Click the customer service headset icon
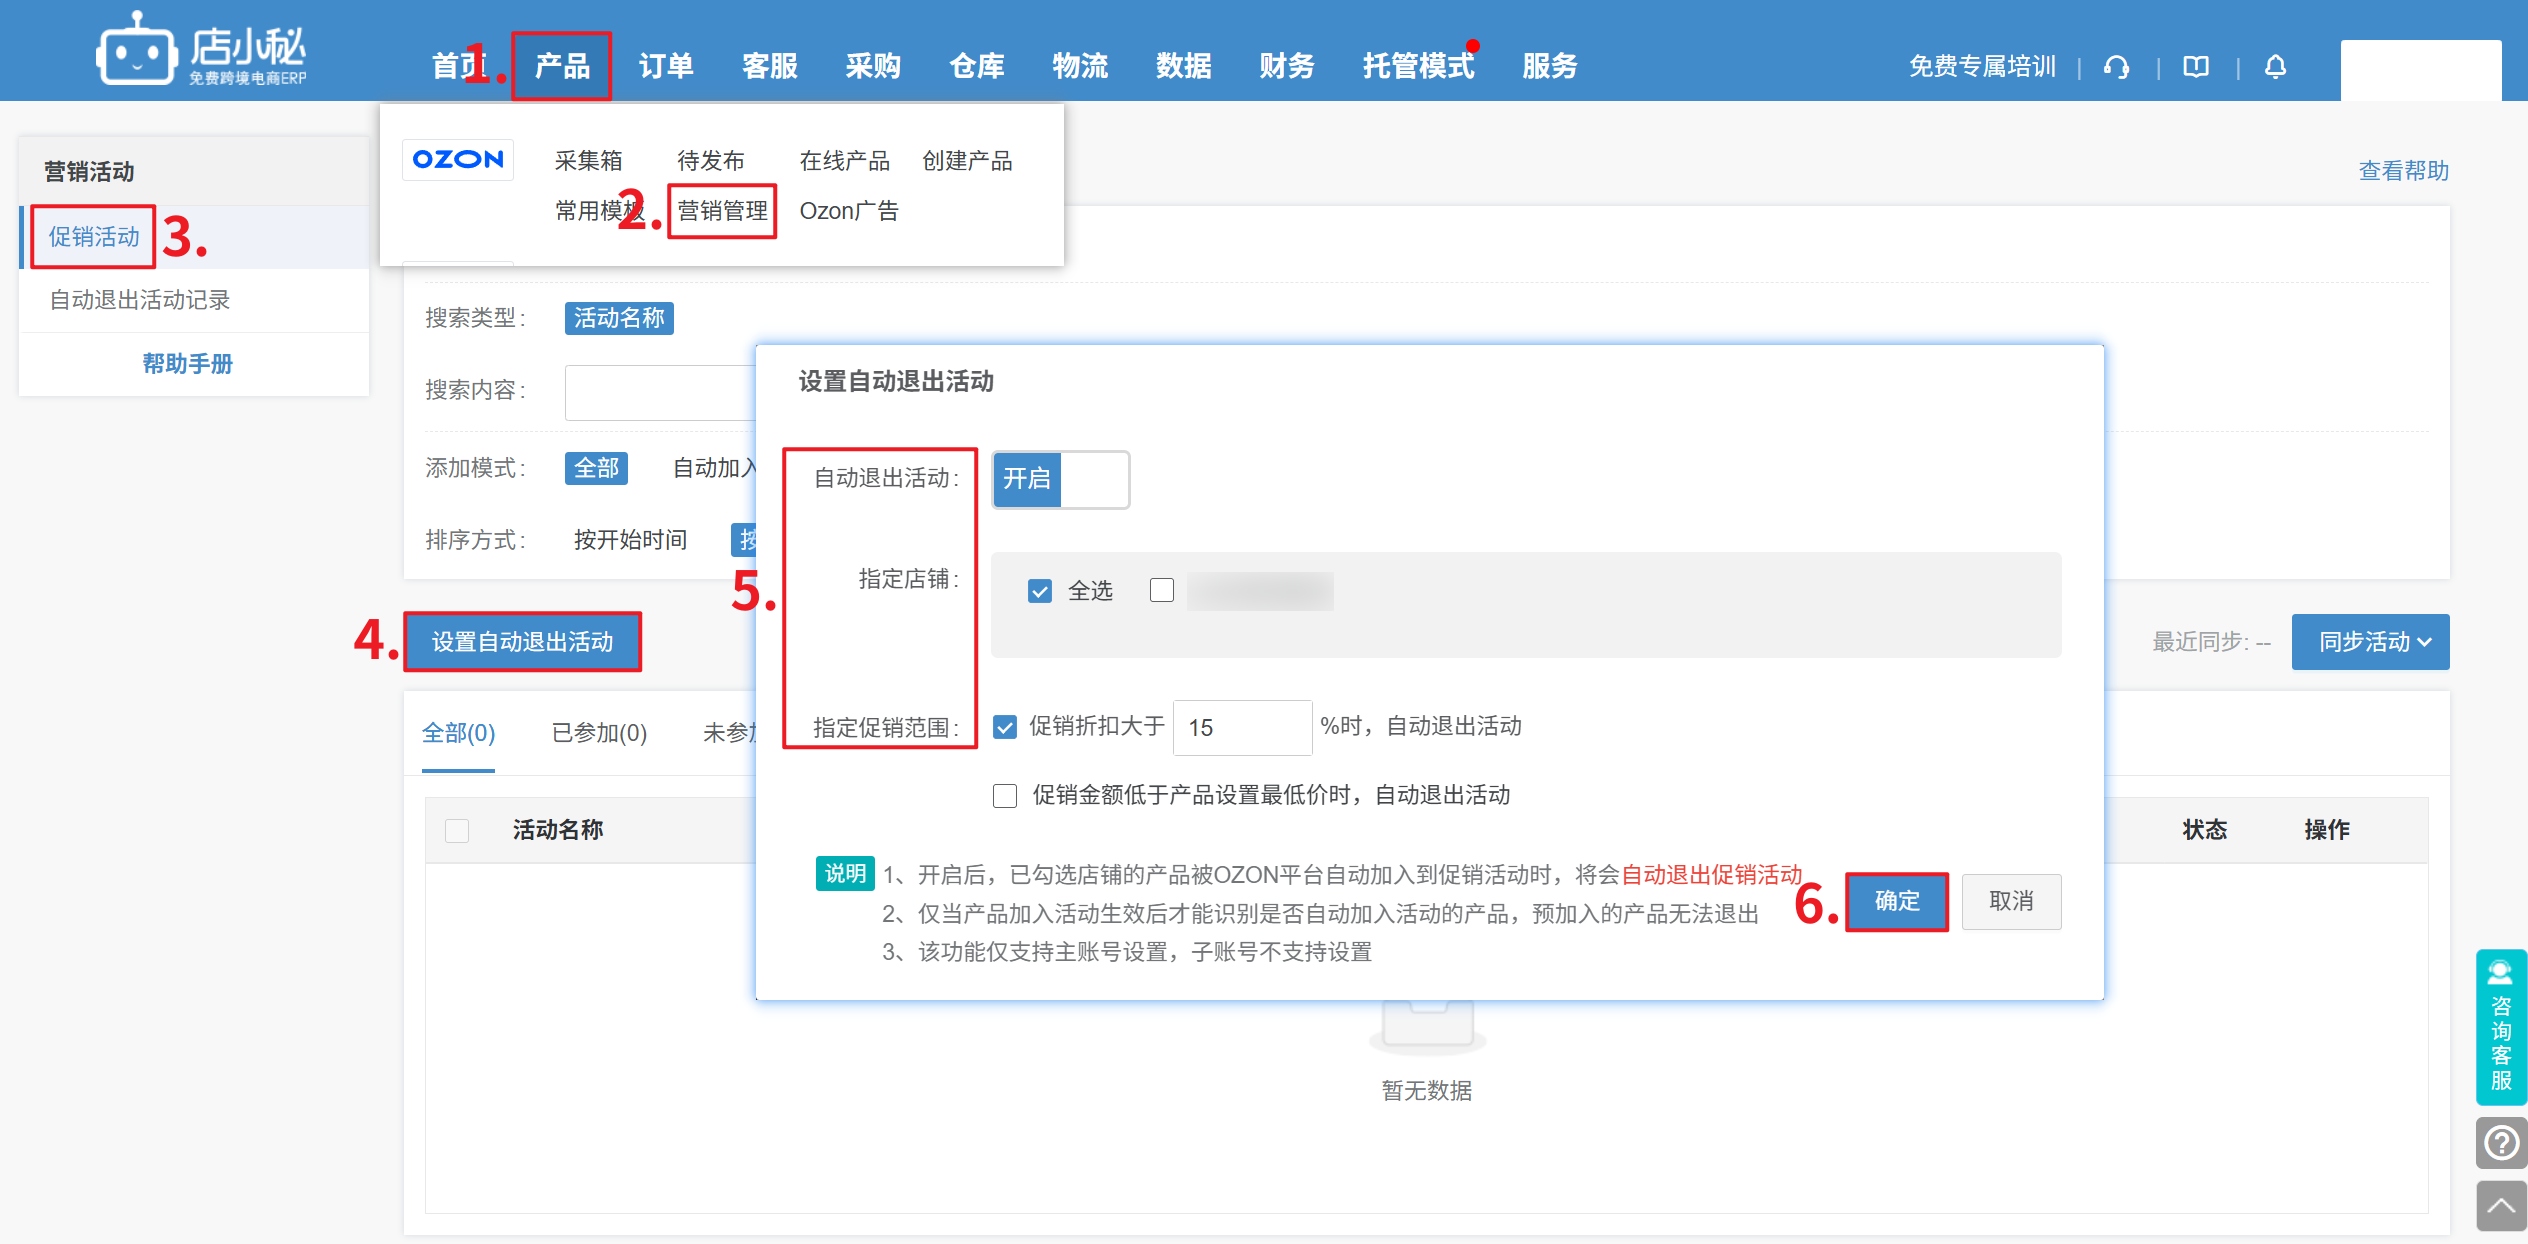 coord(2116,67)
